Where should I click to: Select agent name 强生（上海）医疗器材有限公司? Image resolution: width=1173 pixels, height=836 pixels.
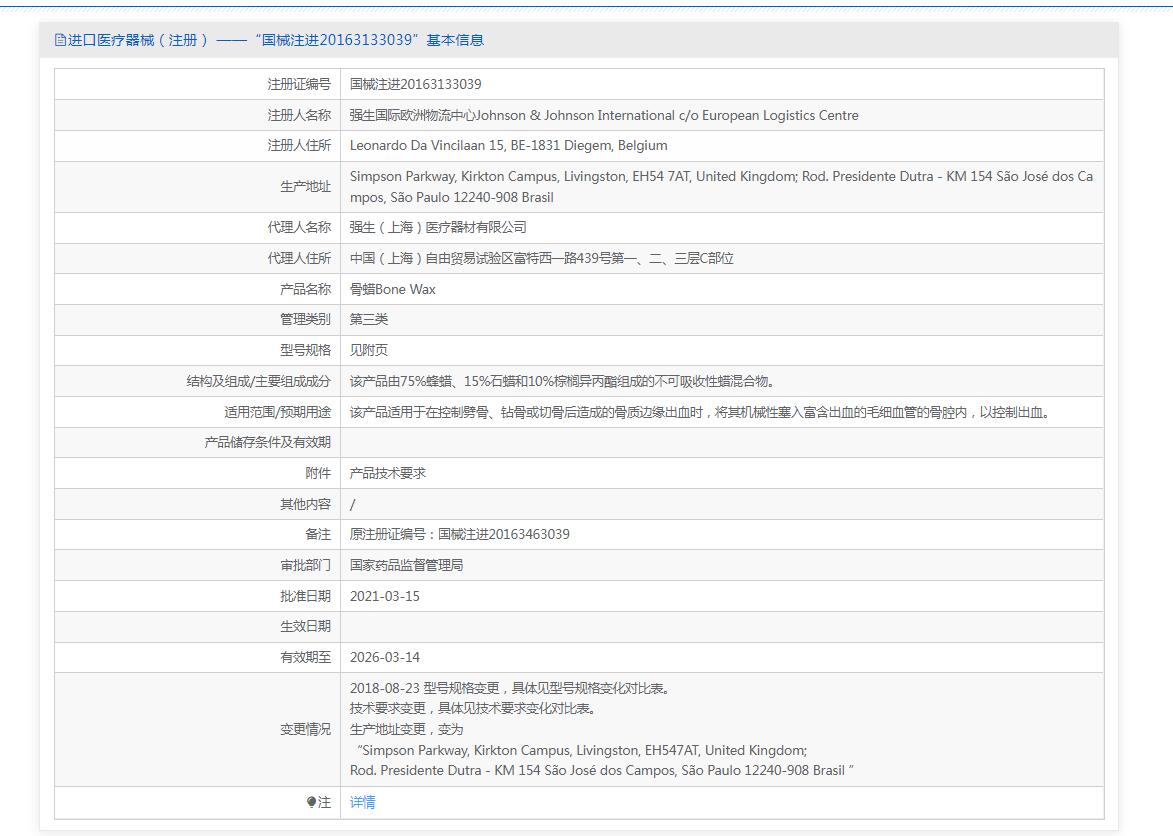pos(438,227)
